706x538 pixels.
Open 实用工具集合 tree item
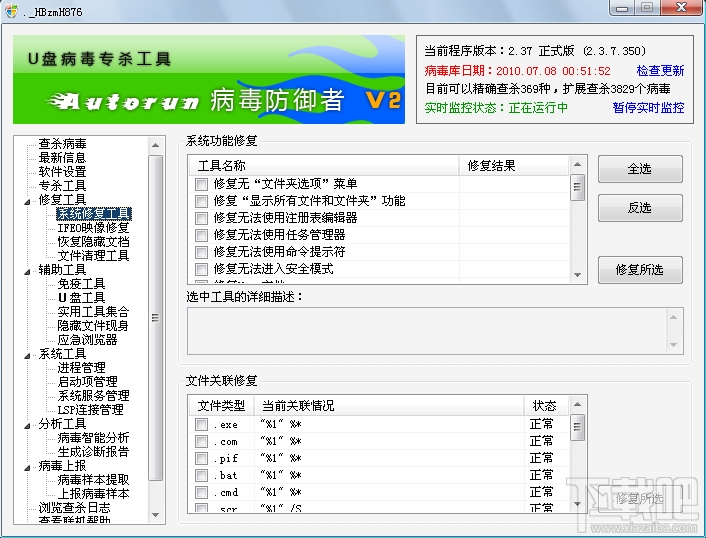click(x=93, y=312)
